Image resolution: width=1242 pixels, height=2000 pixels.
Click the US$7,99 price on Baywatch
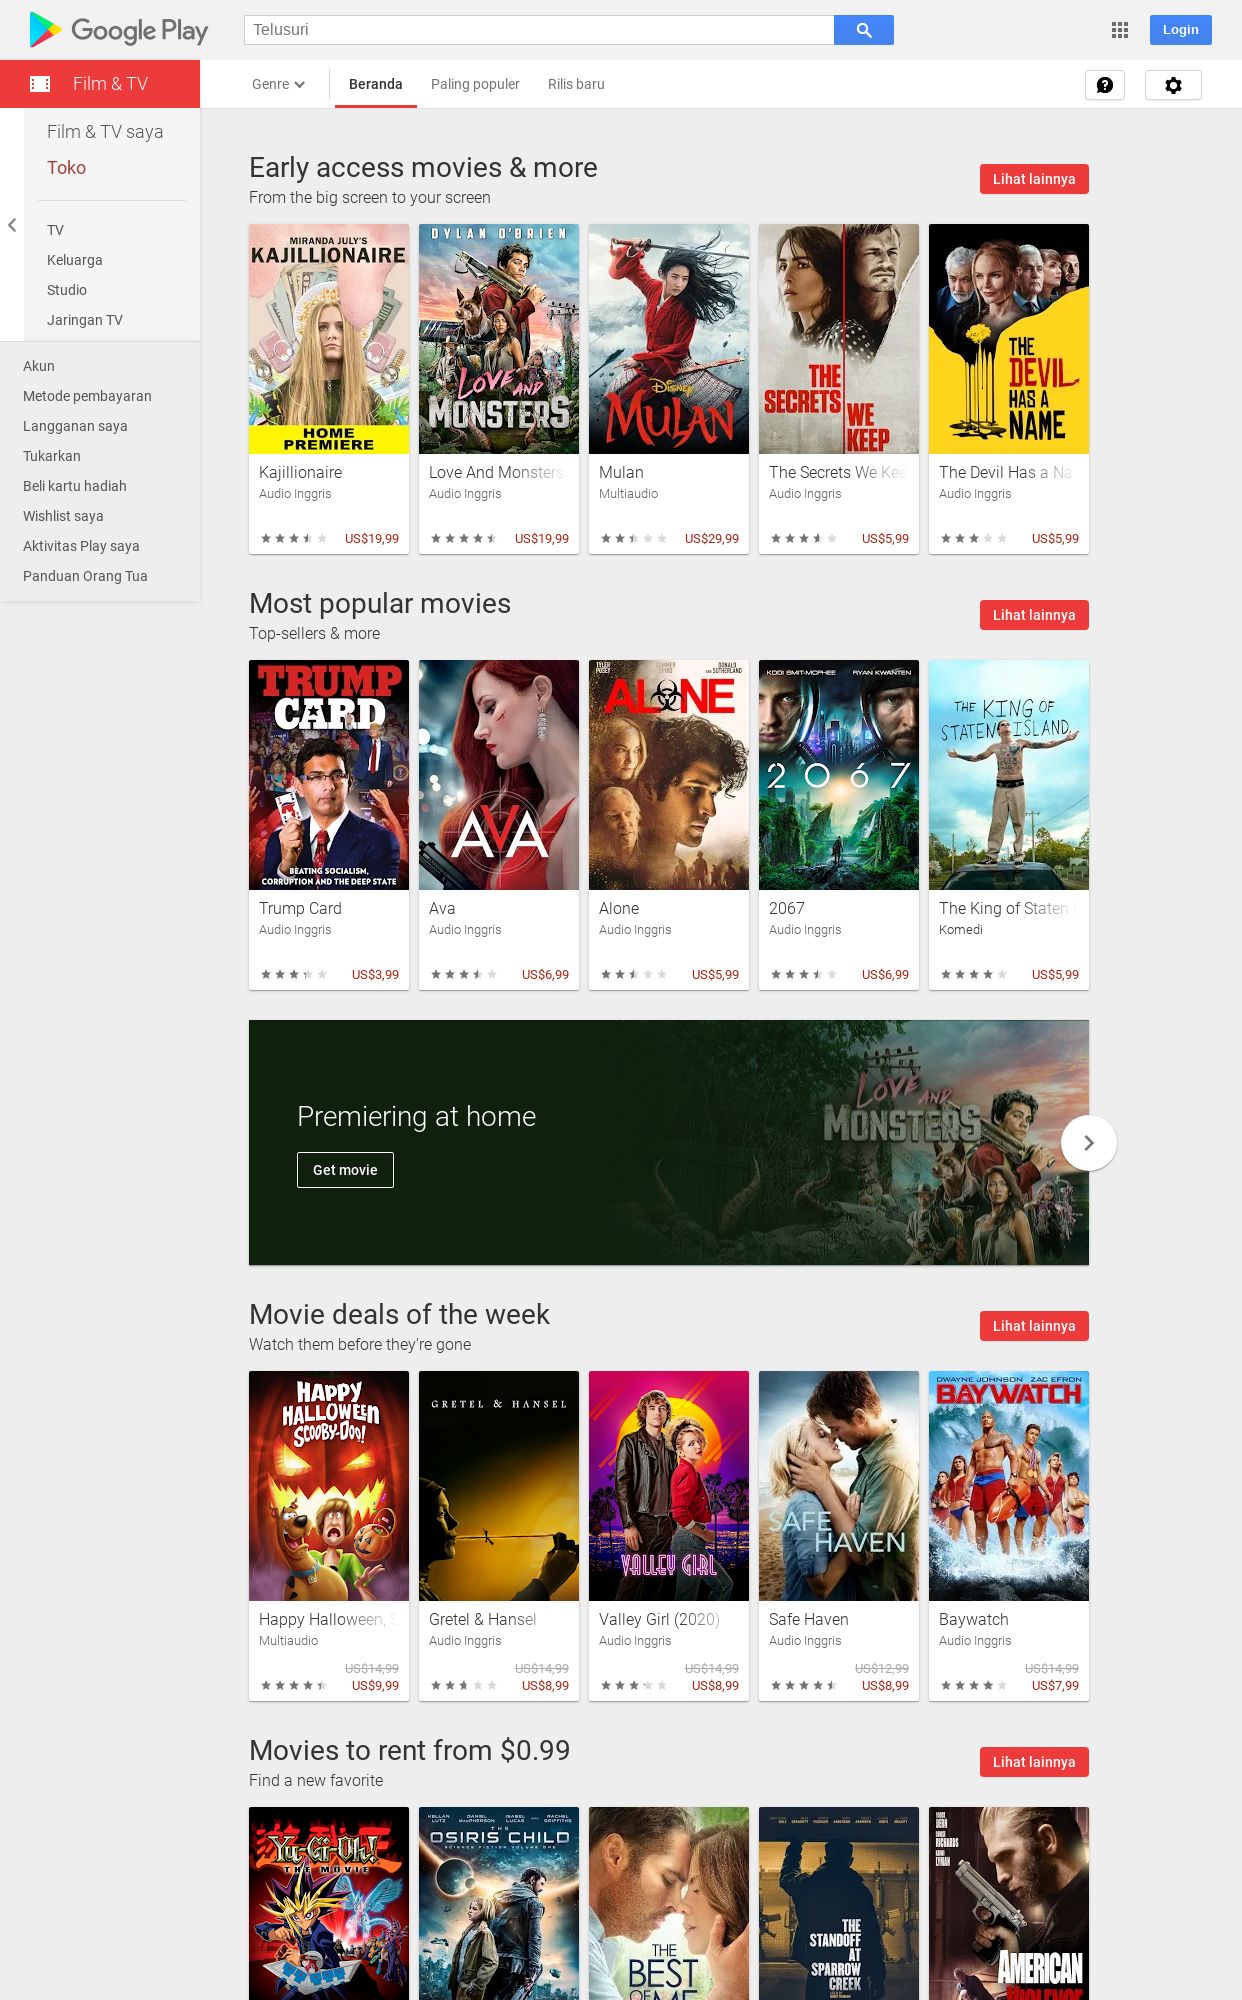(1055, 1686)
